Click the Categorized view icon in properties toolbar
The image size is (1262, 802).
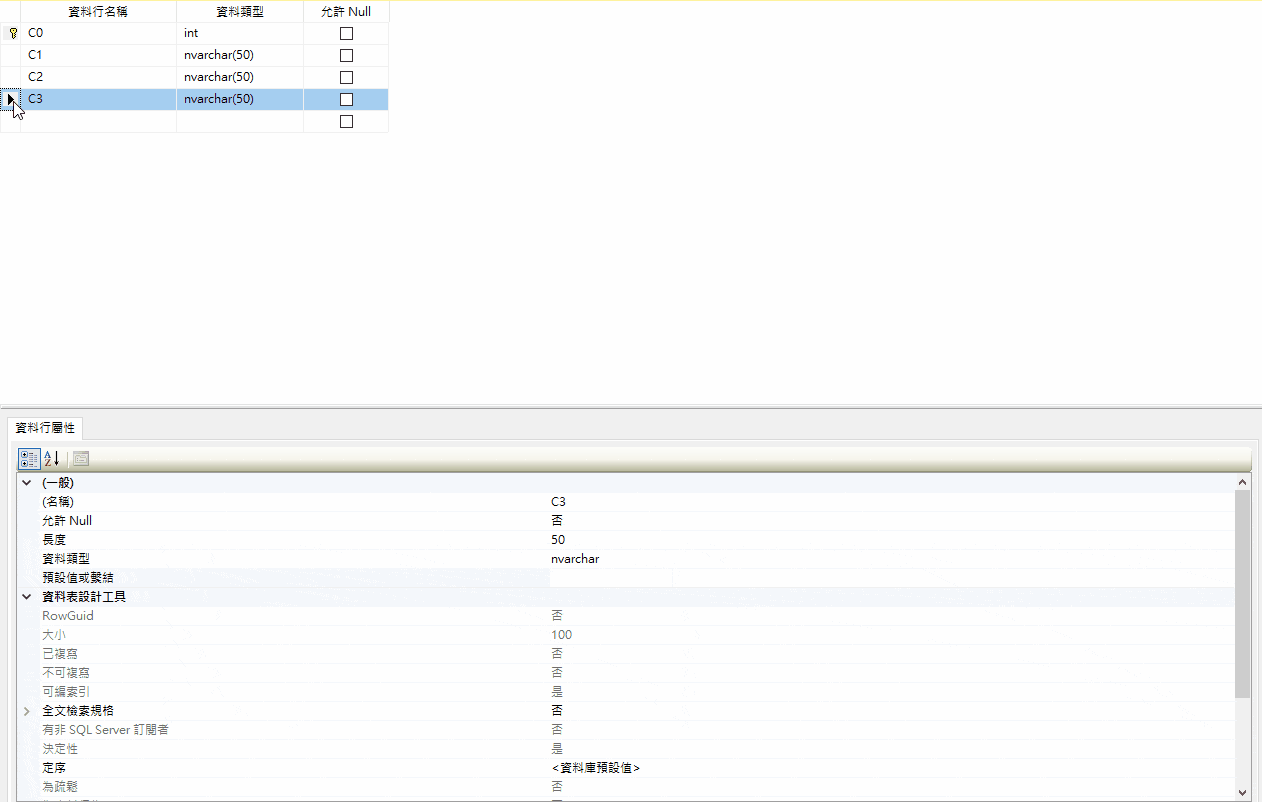(30, 459)
